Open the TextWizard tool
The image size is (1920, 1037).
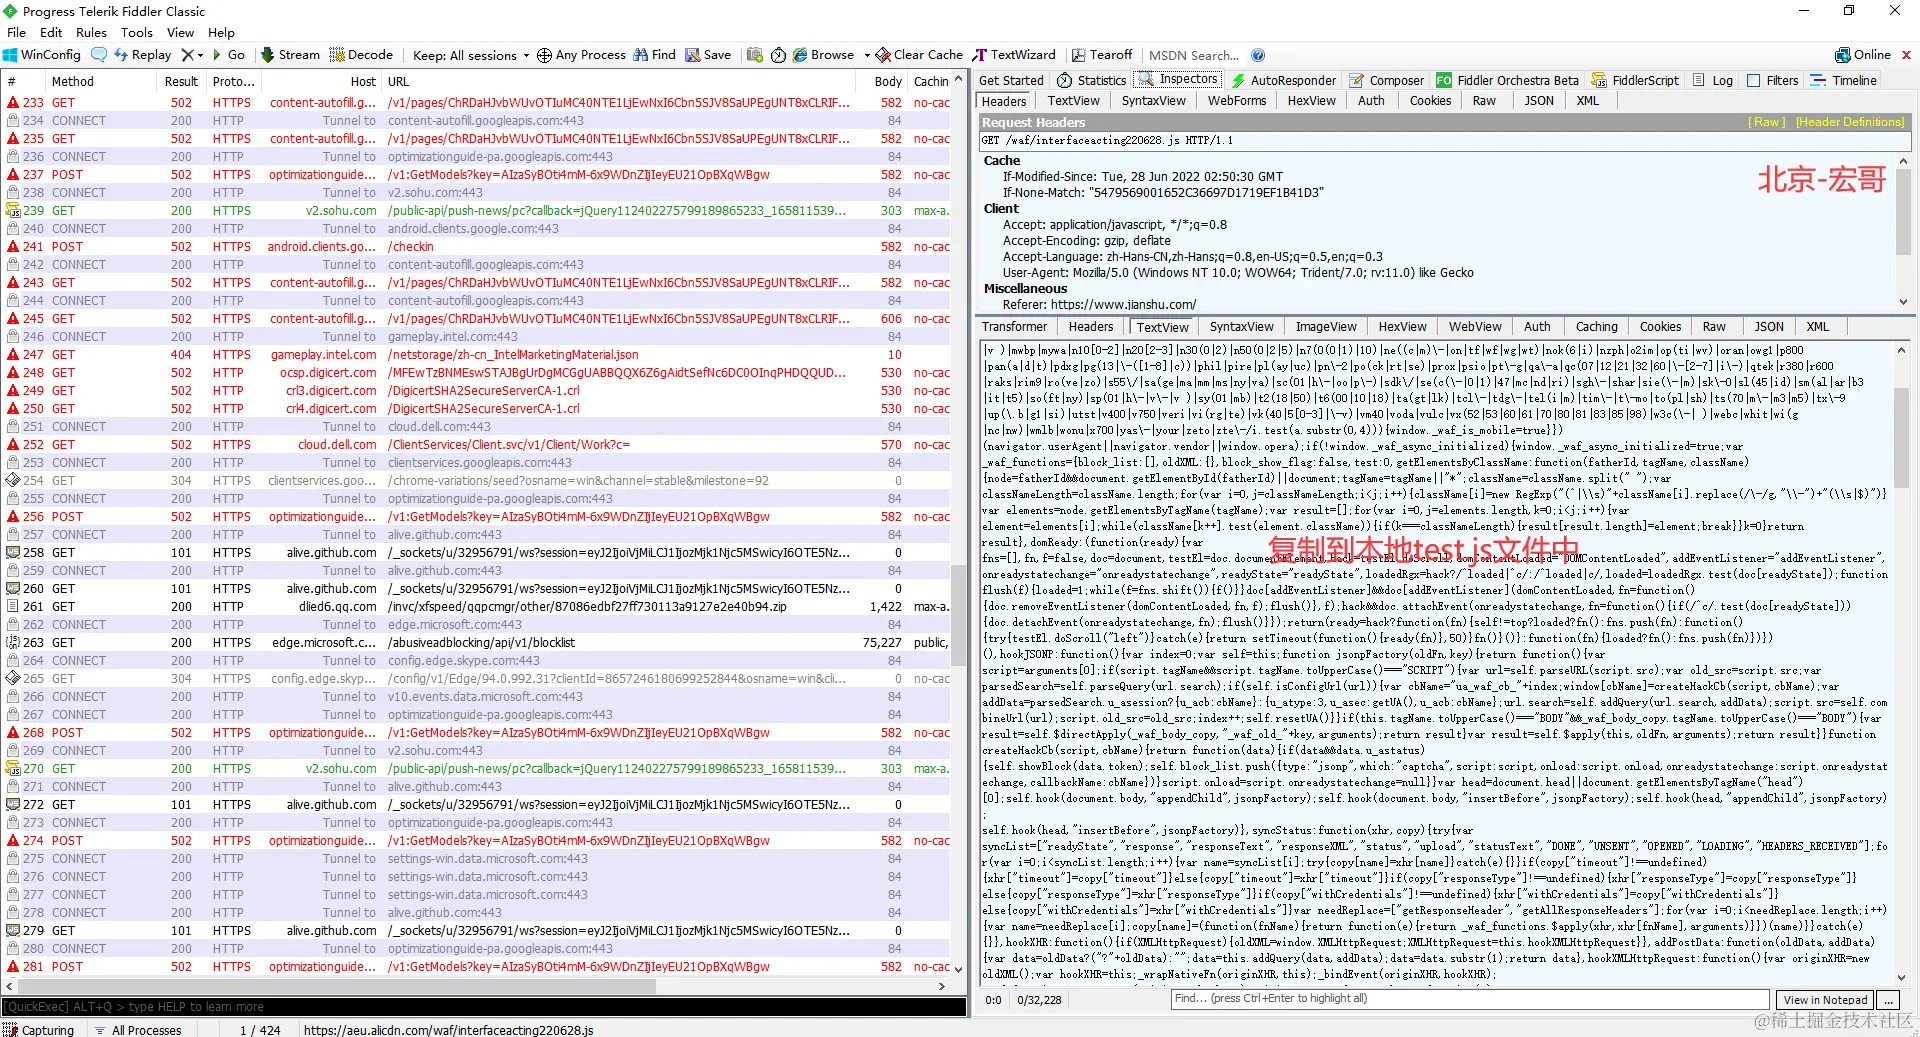pyautogui.click(x=1014, y=55)
